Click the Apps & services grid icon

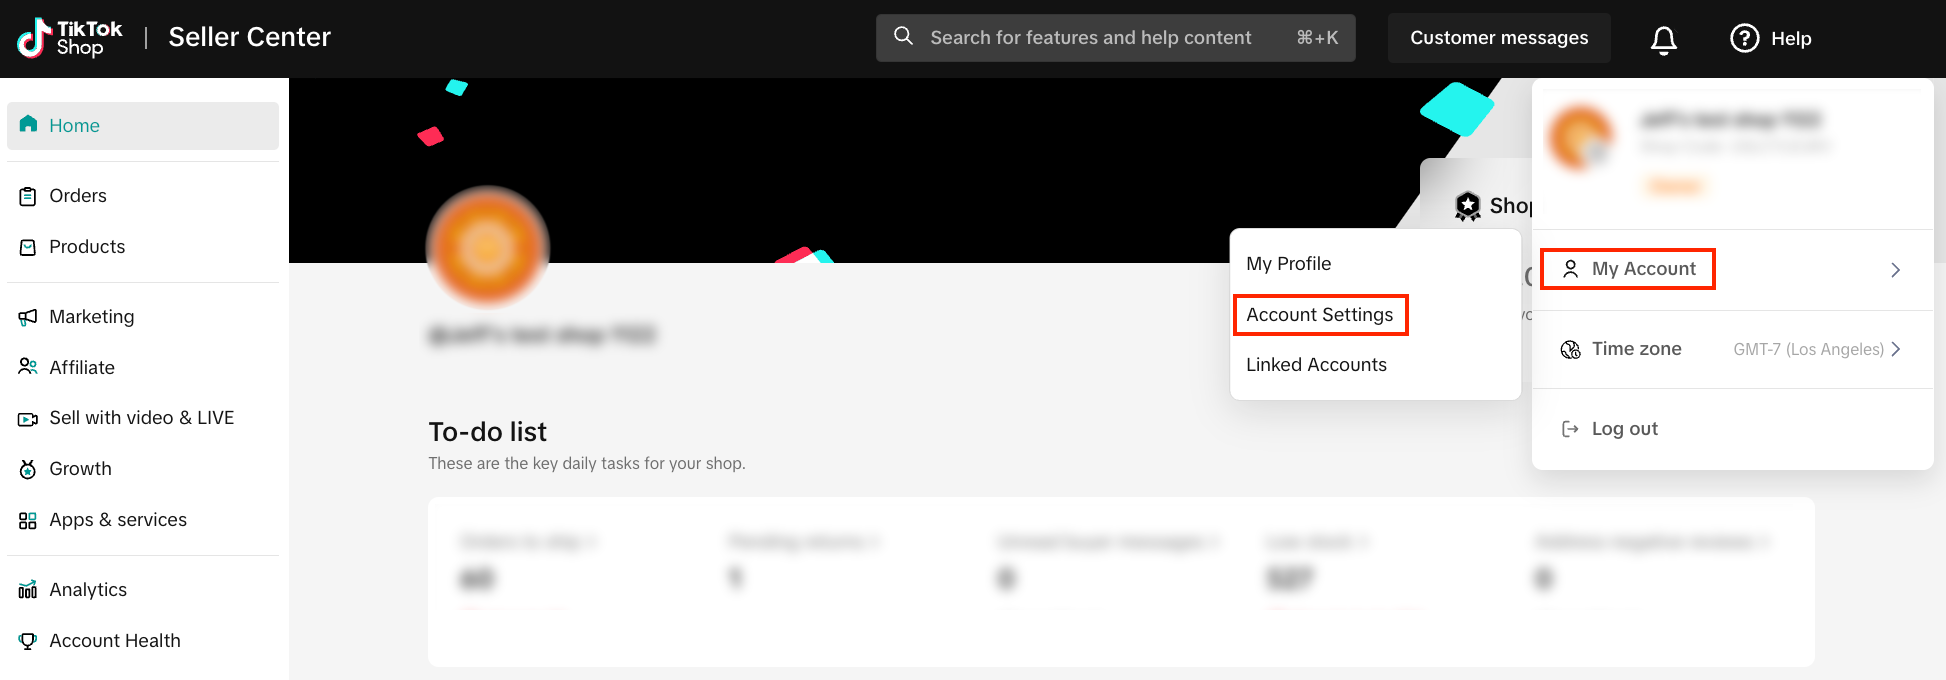point(28,520)
